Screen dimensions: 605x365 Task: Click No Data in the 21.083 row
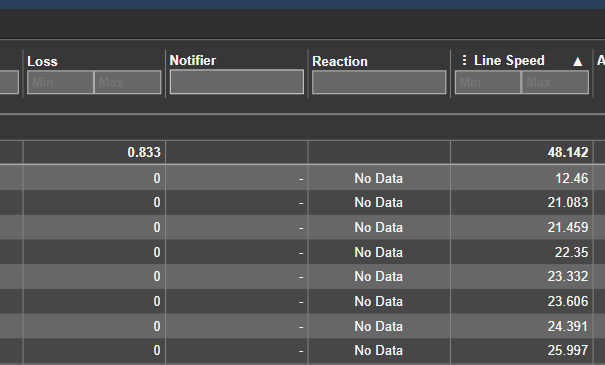379,203
